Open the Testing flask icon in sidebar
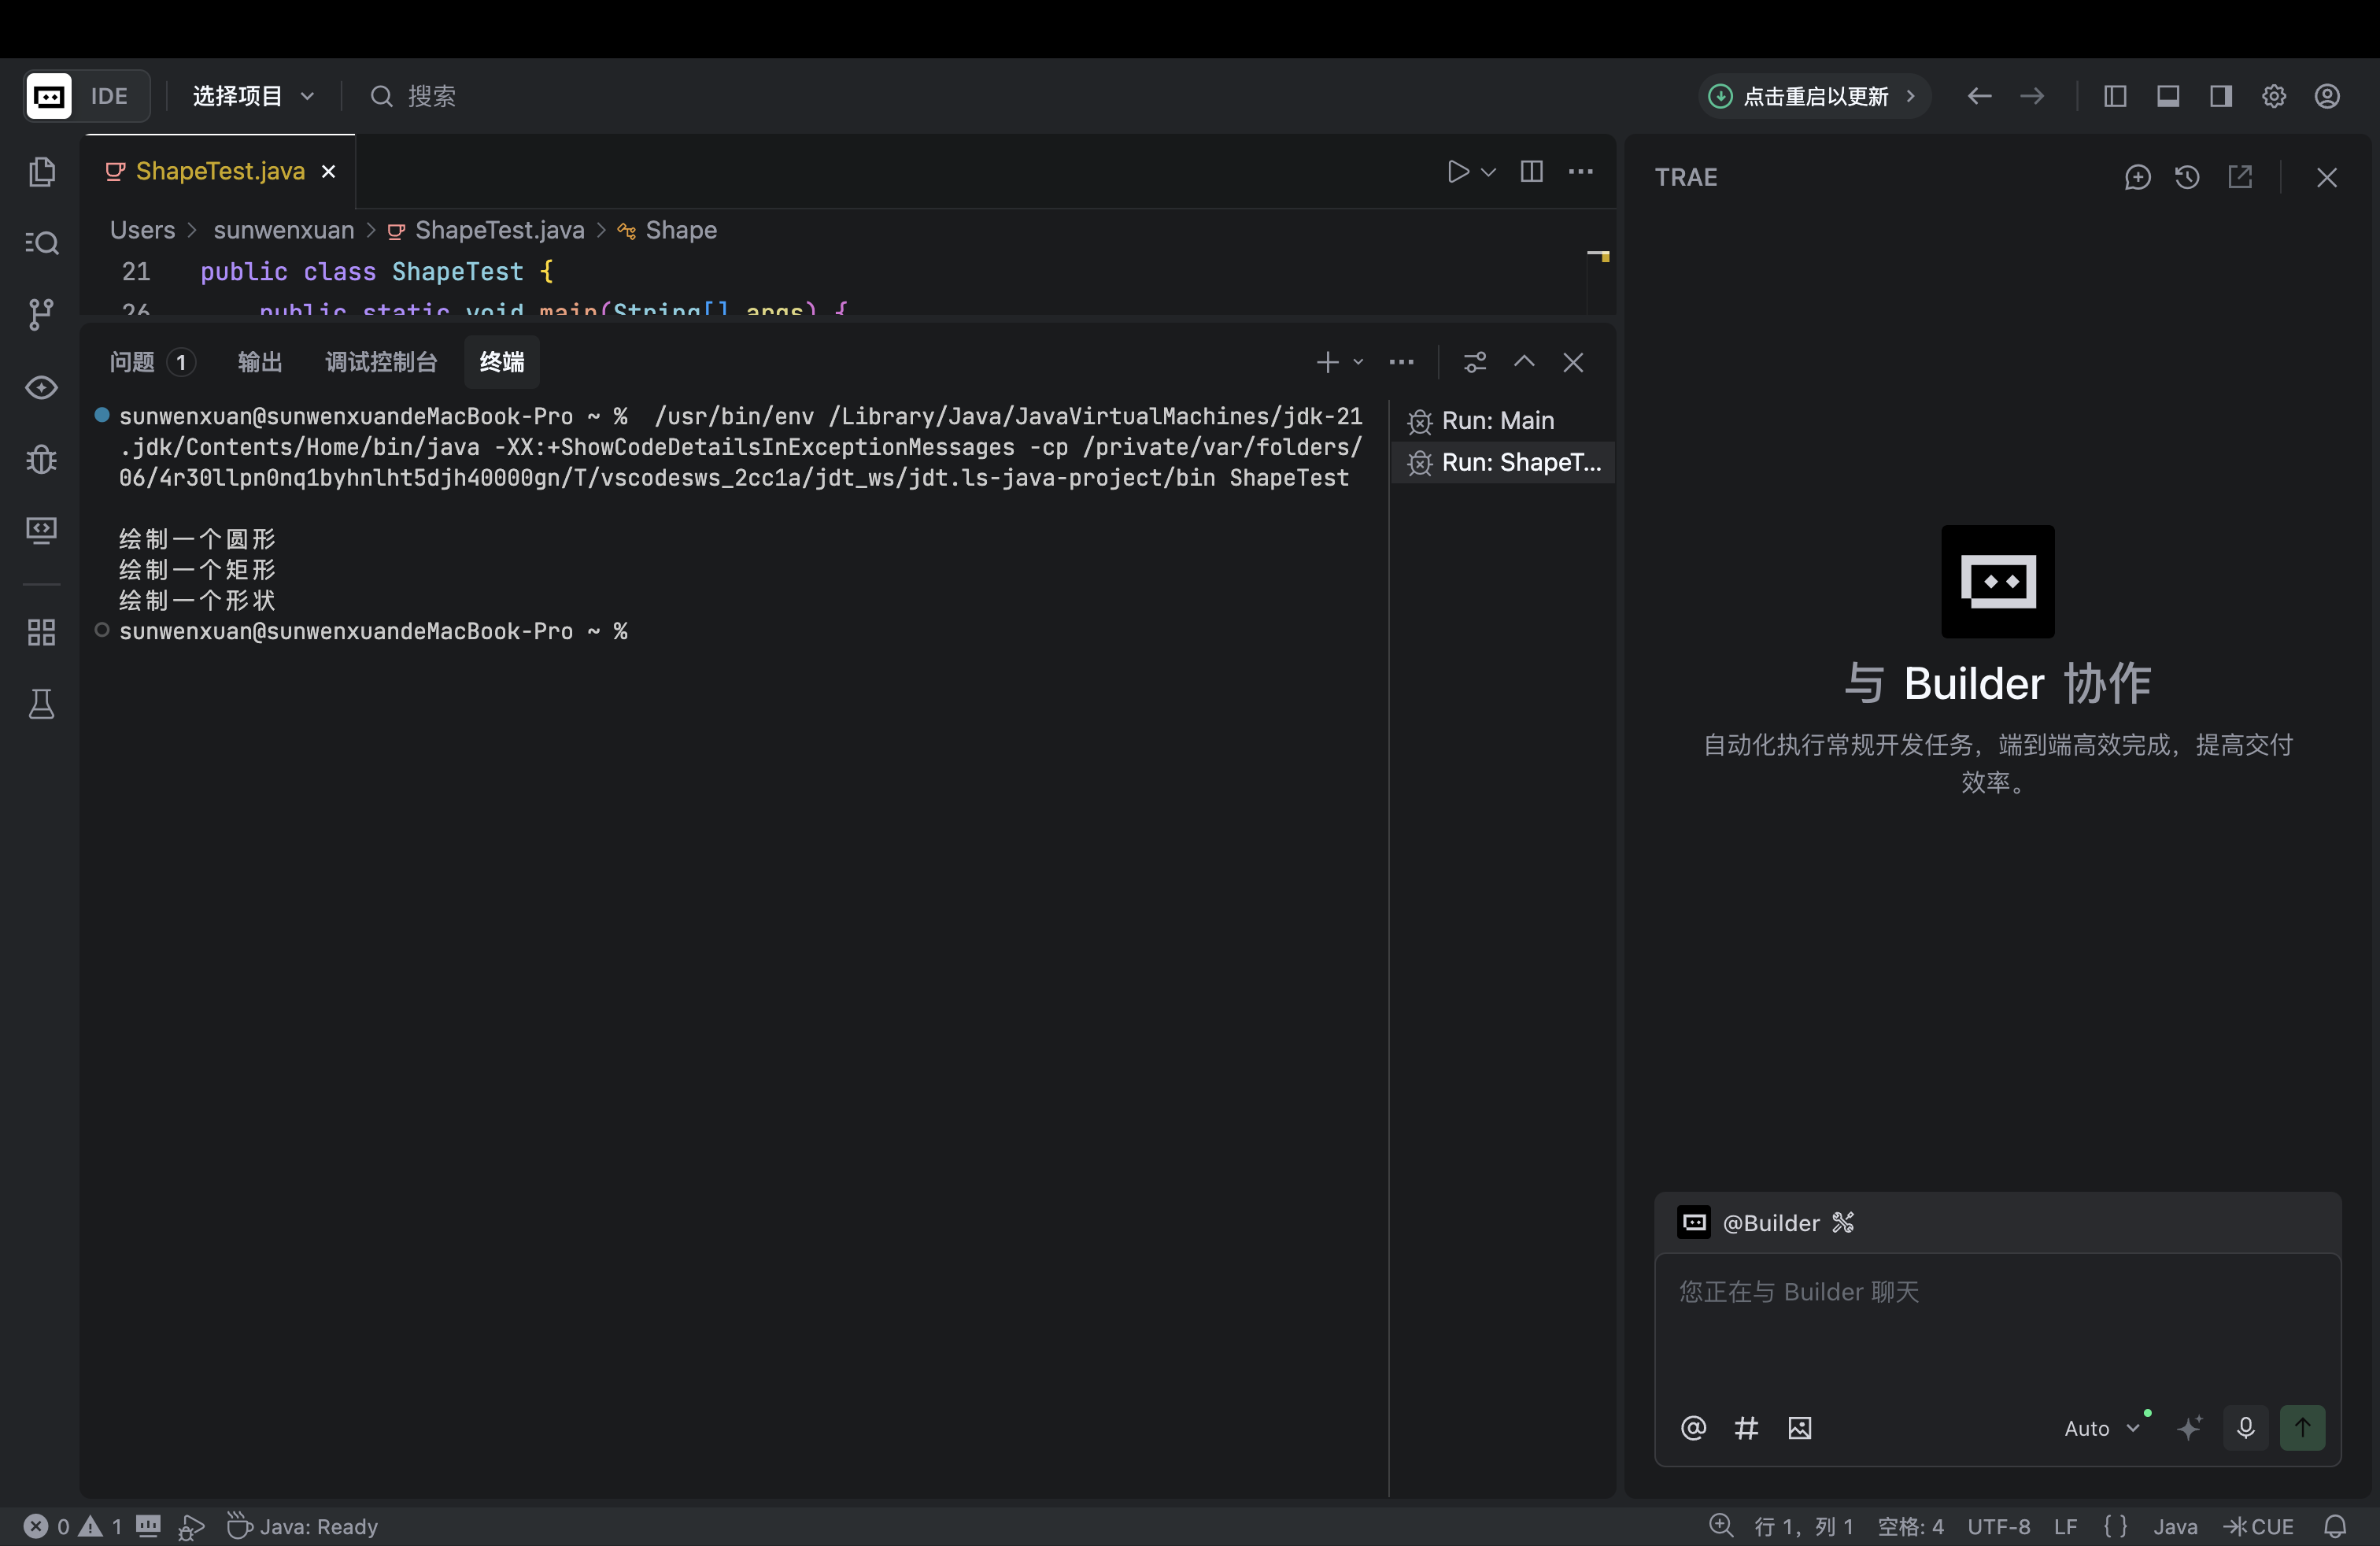This screenshot has width=2380, height=1546. click(41, 705)
